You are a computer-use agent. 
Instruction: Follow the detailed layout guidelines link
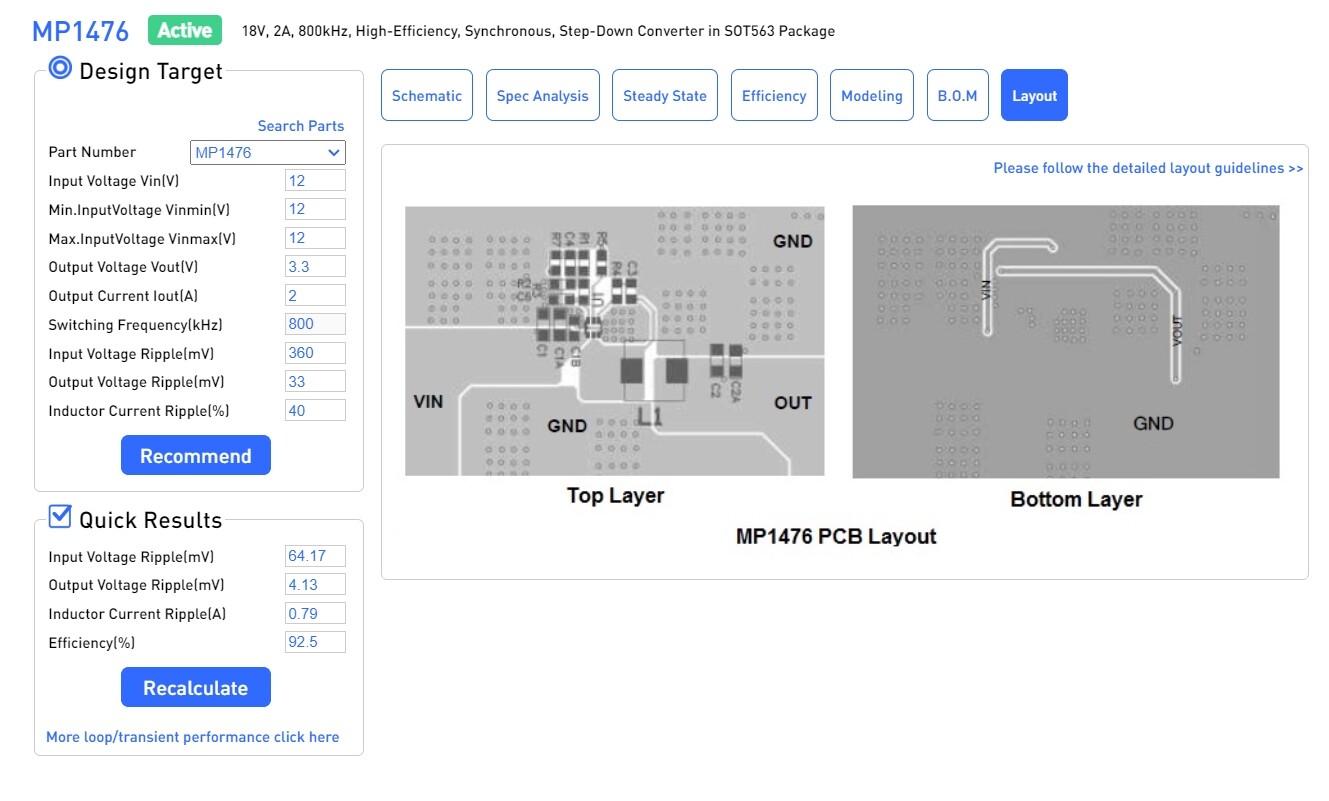[x=1148, y=168]
